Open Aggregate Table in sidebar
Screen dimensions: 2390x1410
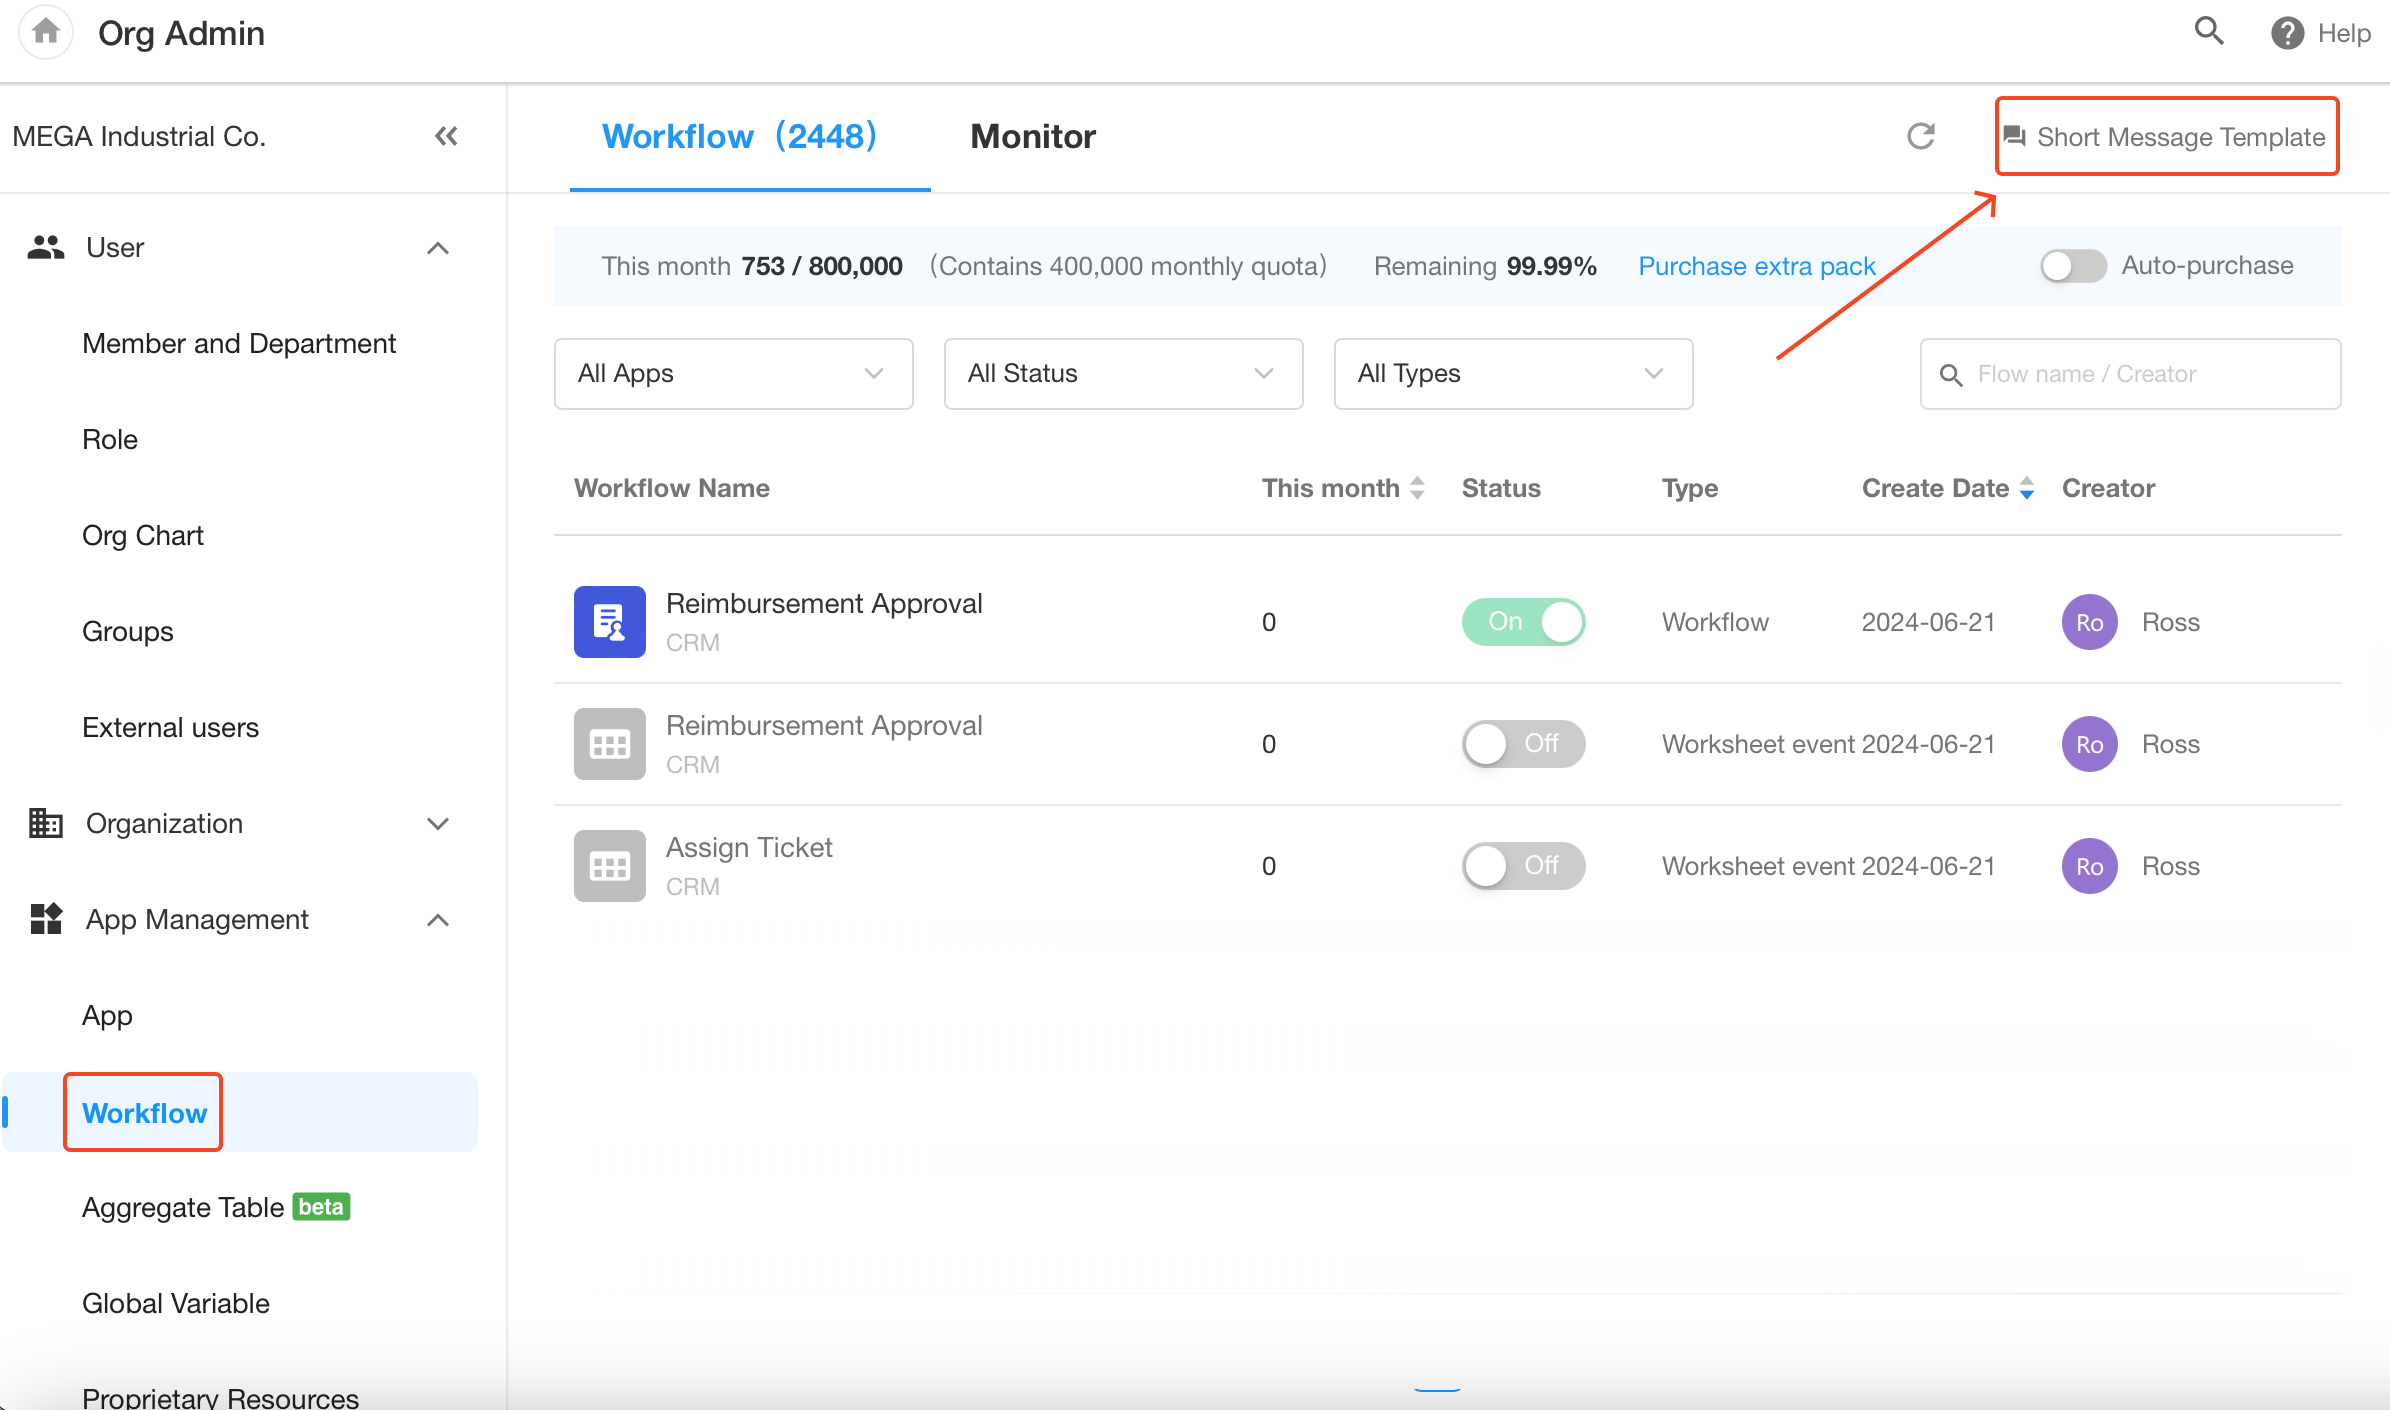click(183, 1208)
